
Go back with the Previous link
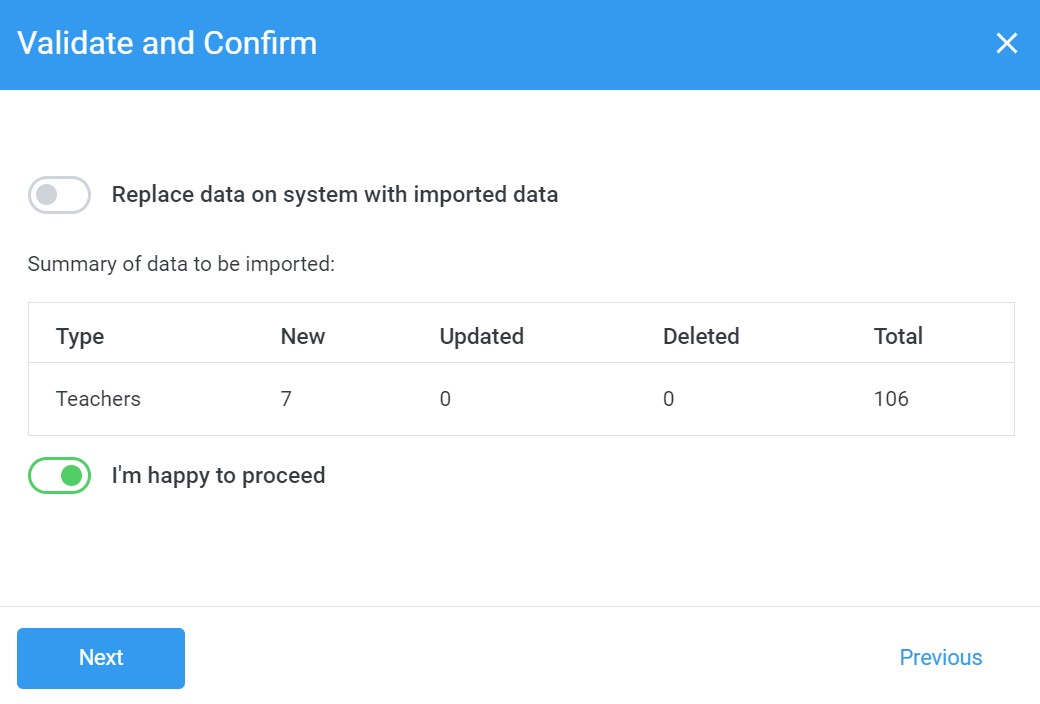point(940,658)
